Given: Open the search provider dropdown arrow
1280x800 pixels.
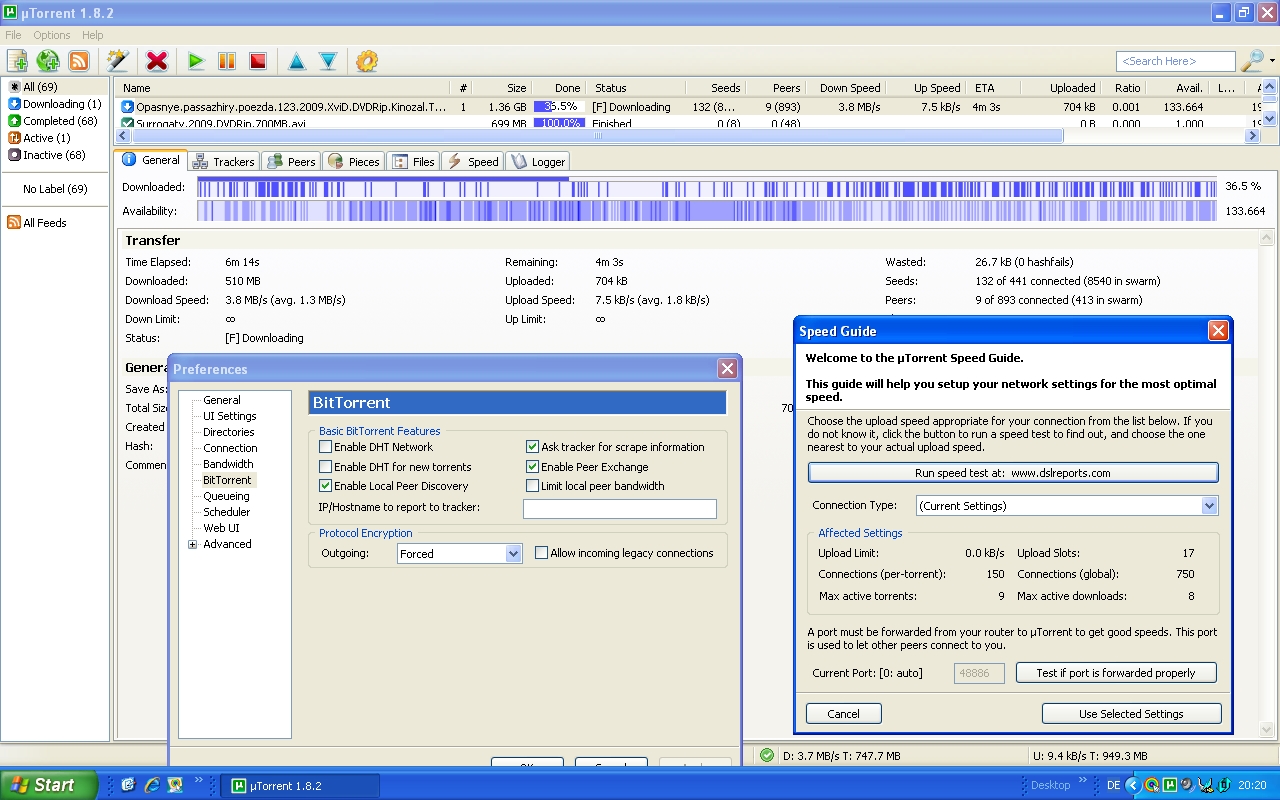Looking at the screenshot, I should (1272, 61).
